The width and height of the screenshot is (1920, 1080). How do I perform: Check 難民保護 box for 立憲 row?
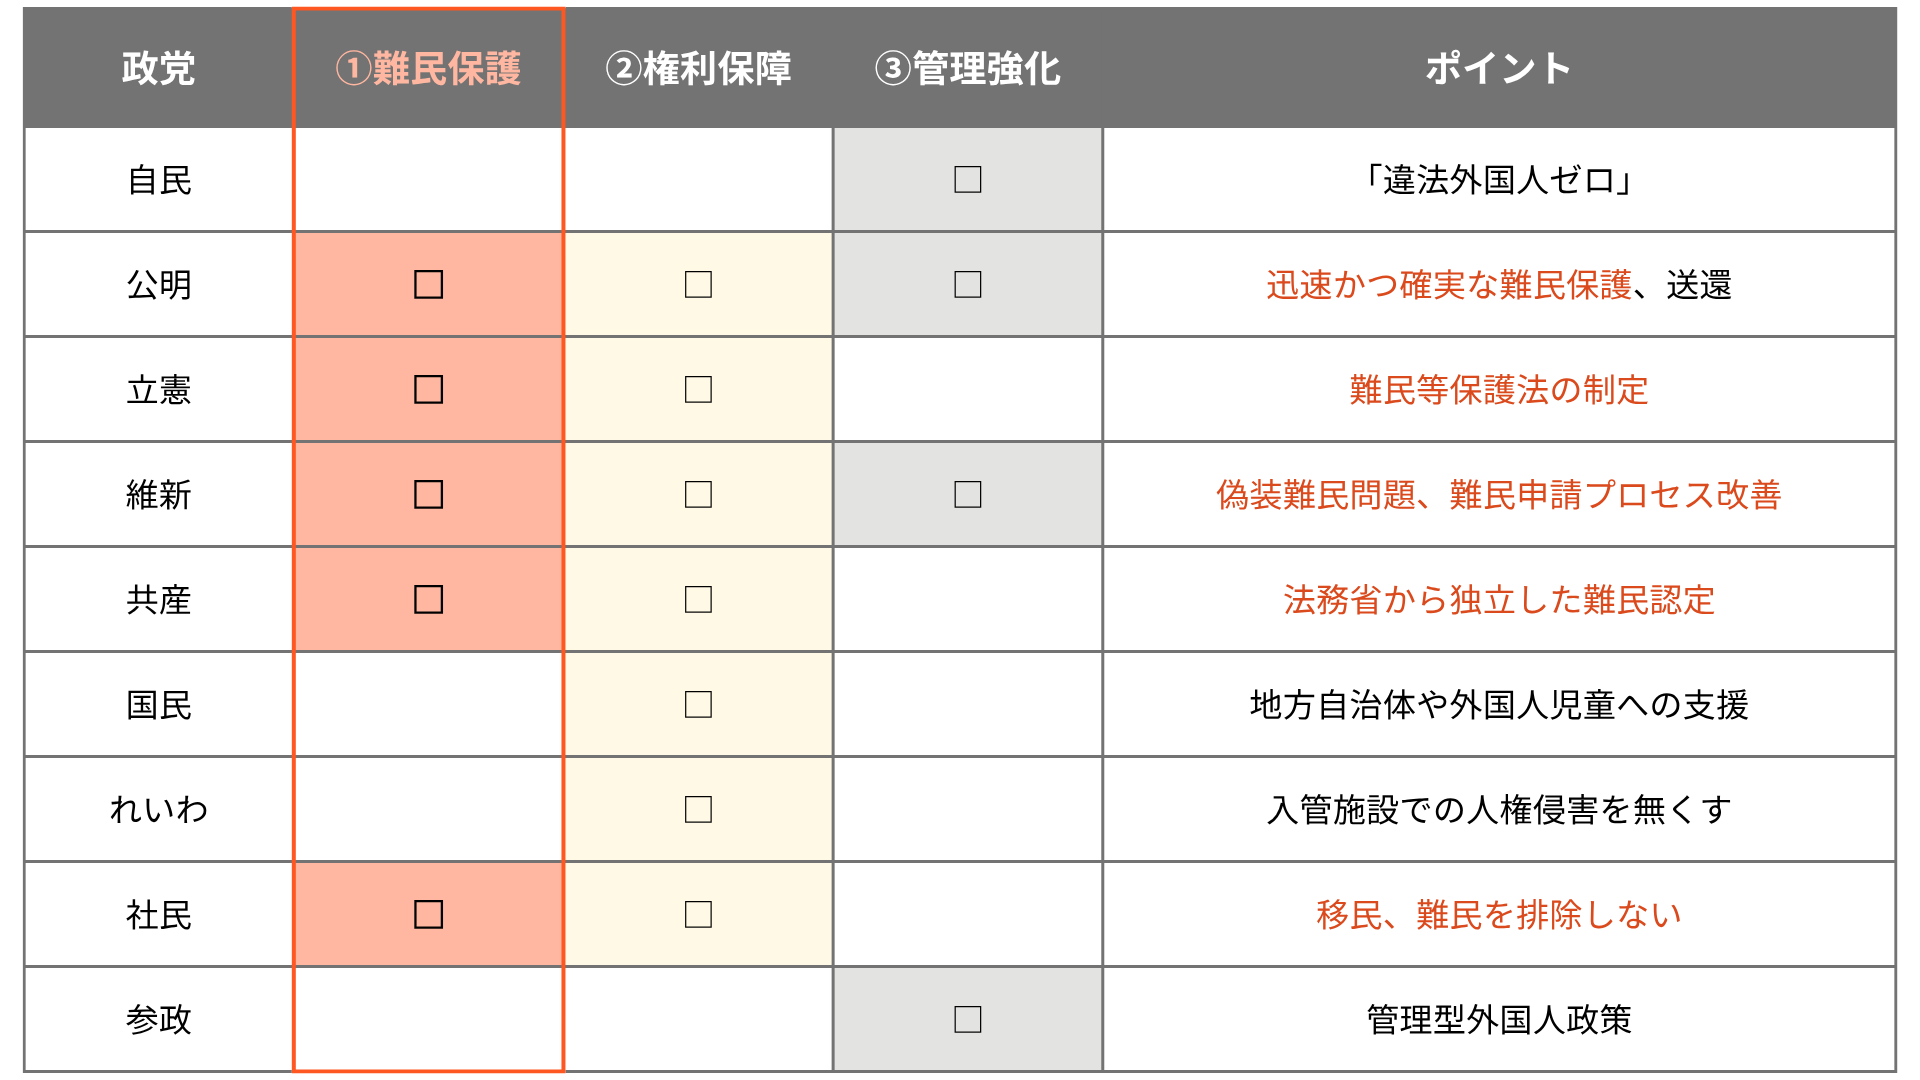pos(428,390)
